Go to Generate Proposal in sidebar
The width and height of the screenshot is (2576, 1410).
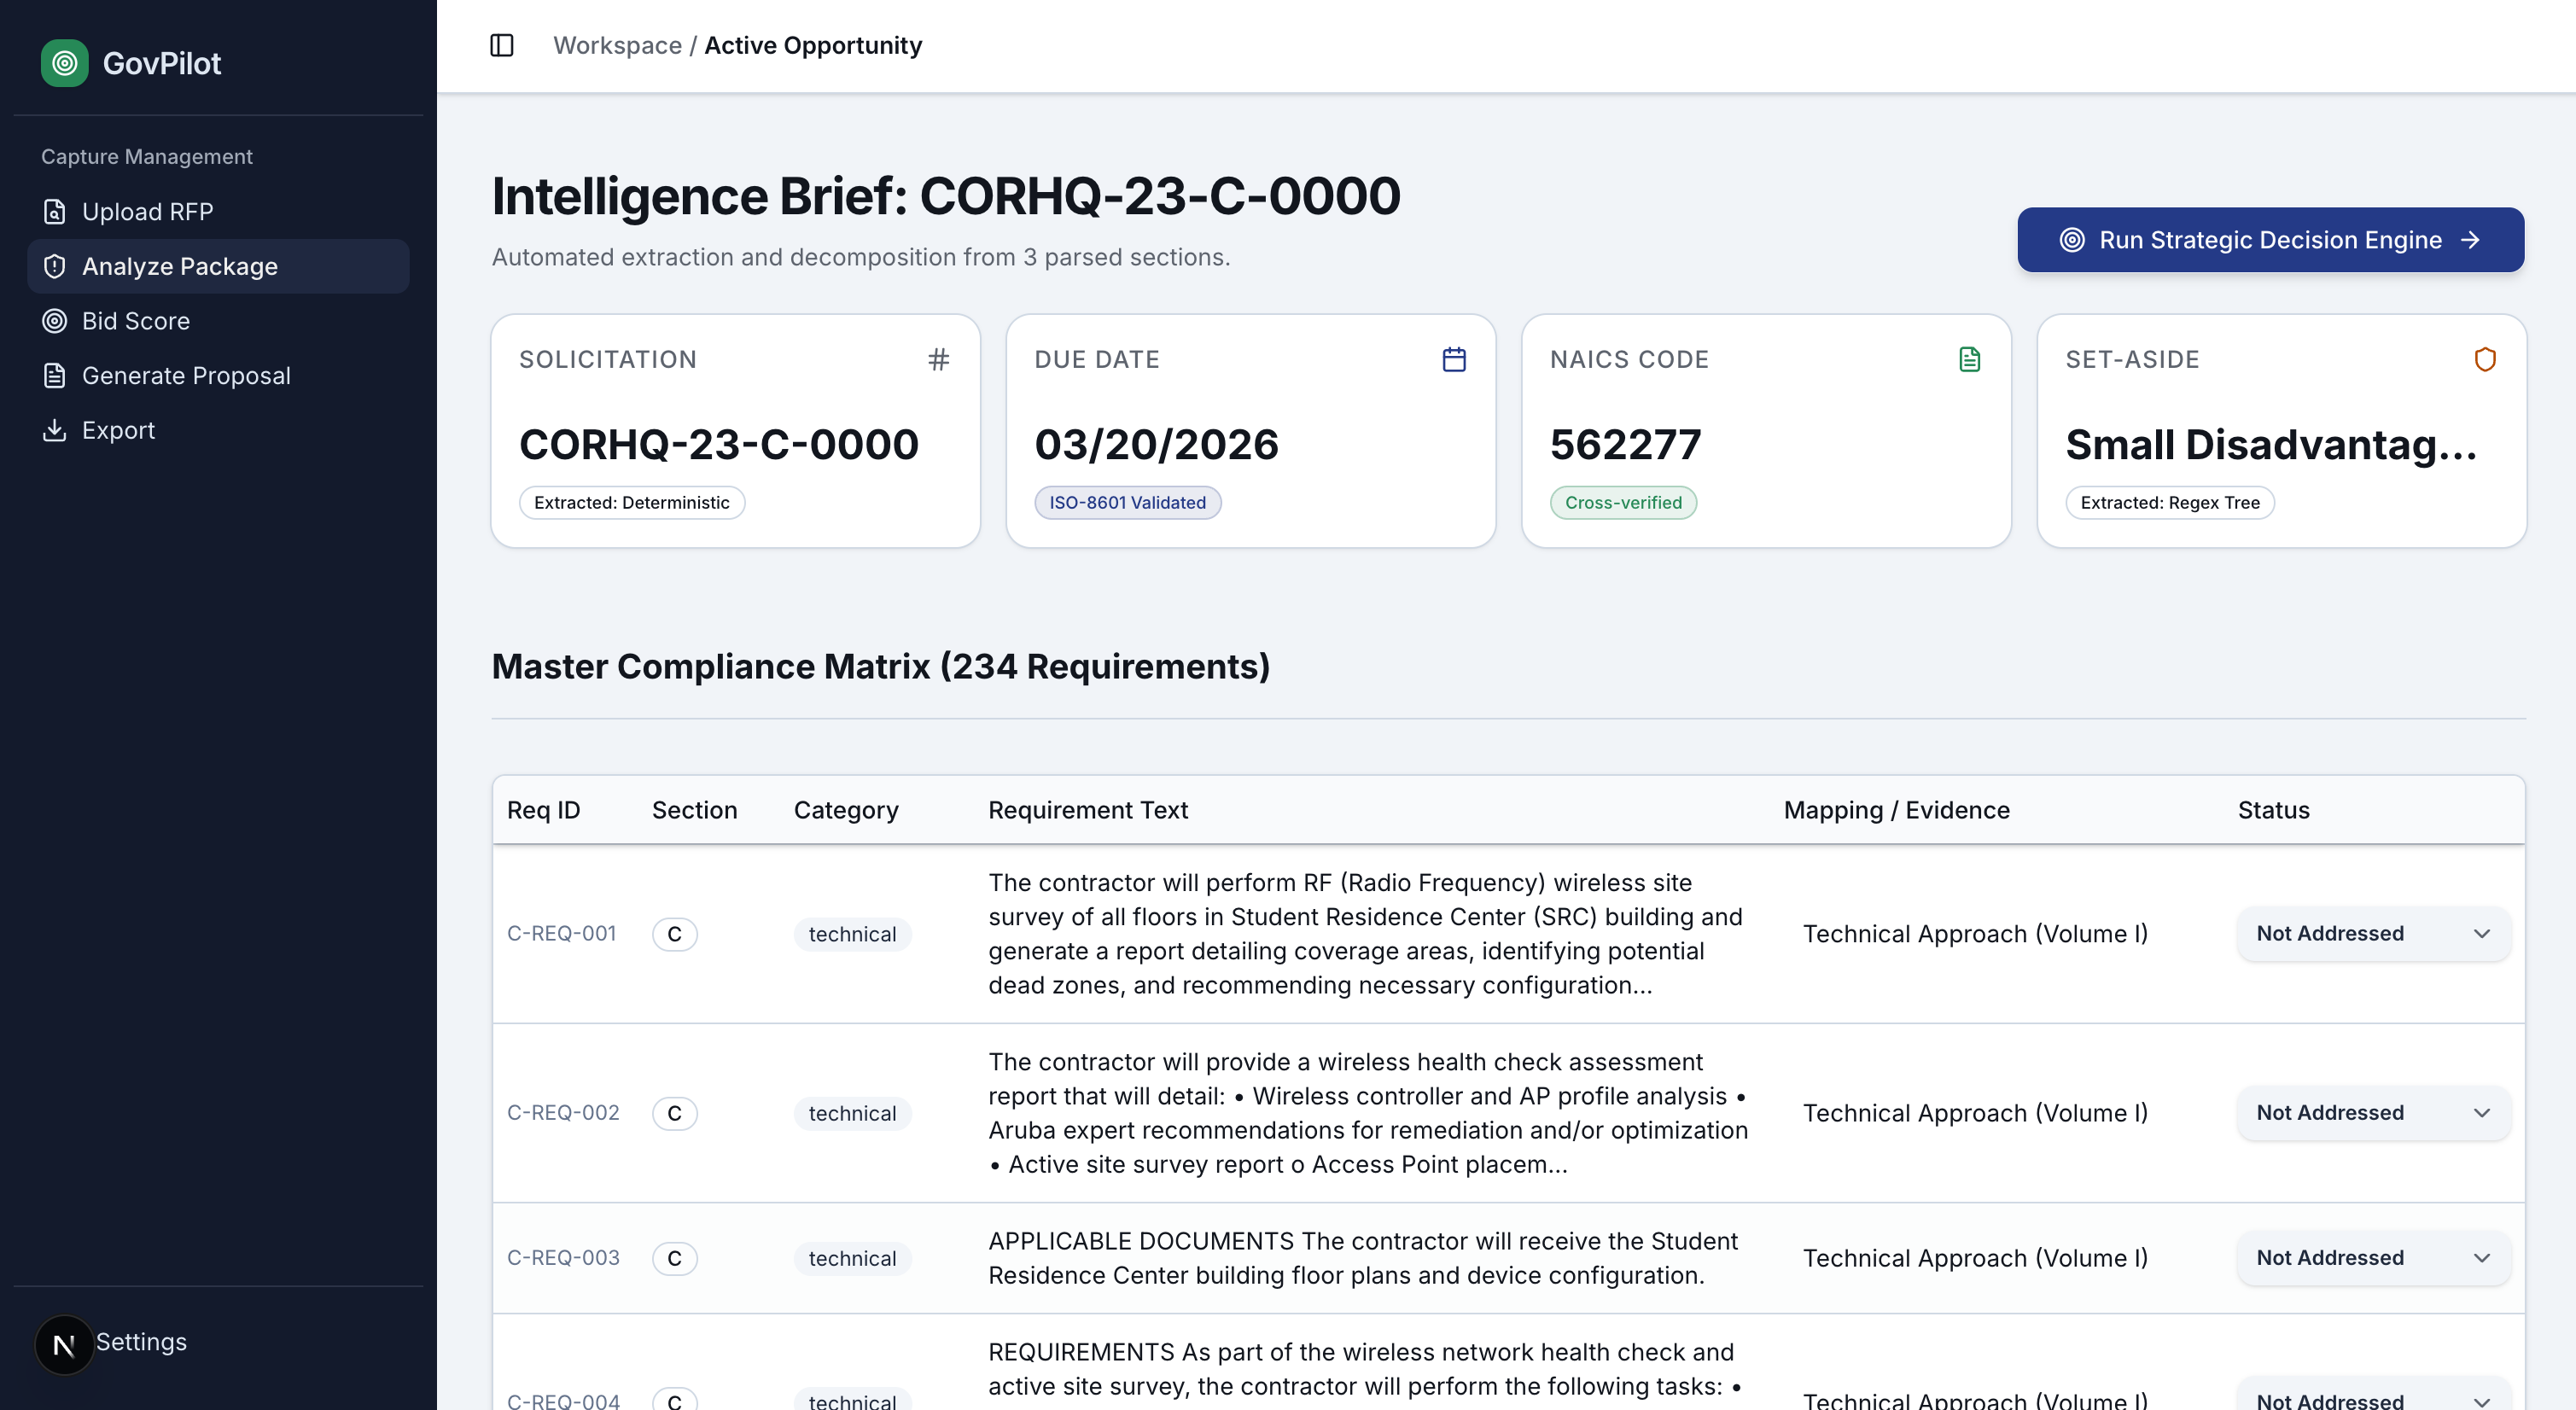point(185,376)
